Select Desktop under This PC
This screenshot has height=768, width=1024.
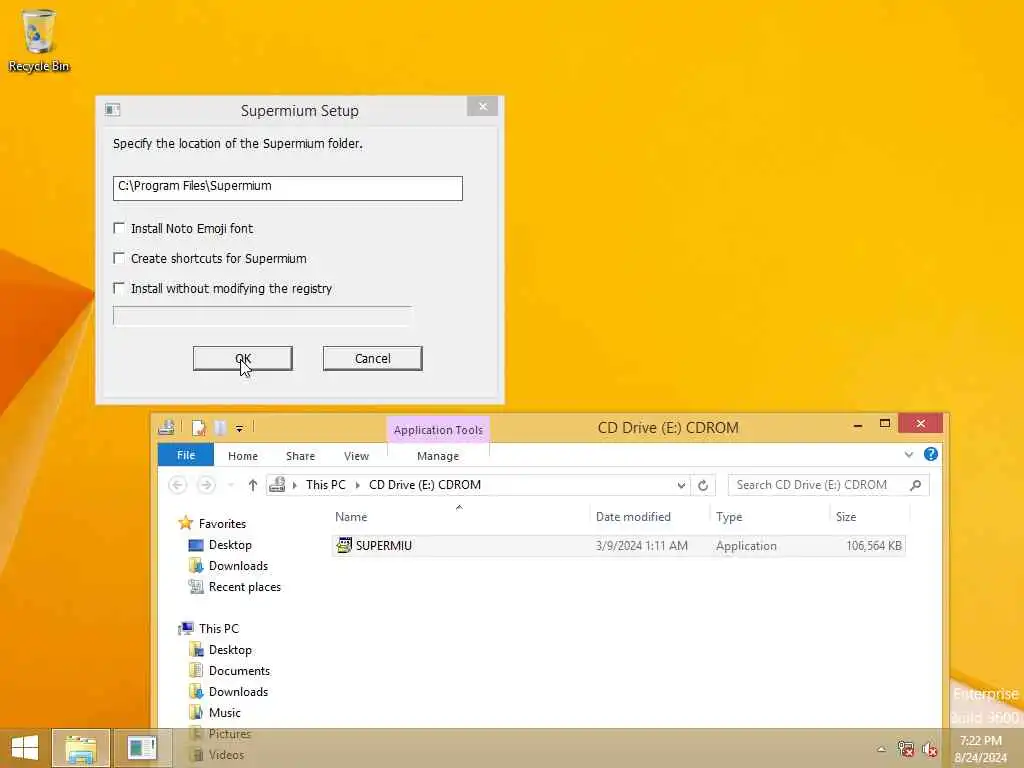[230, 650]
